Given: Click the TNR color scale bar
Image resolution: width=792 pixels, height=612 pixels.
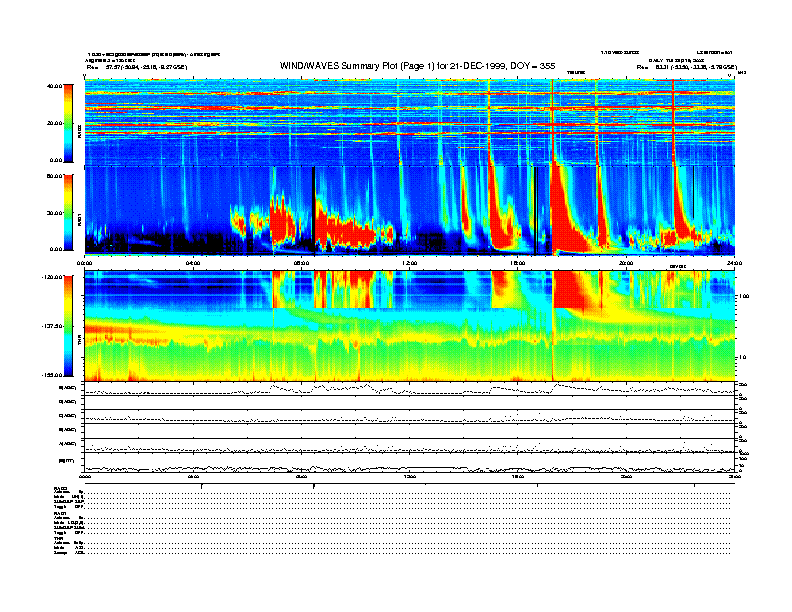Looking at the screenshot, I should coord(68,326).
